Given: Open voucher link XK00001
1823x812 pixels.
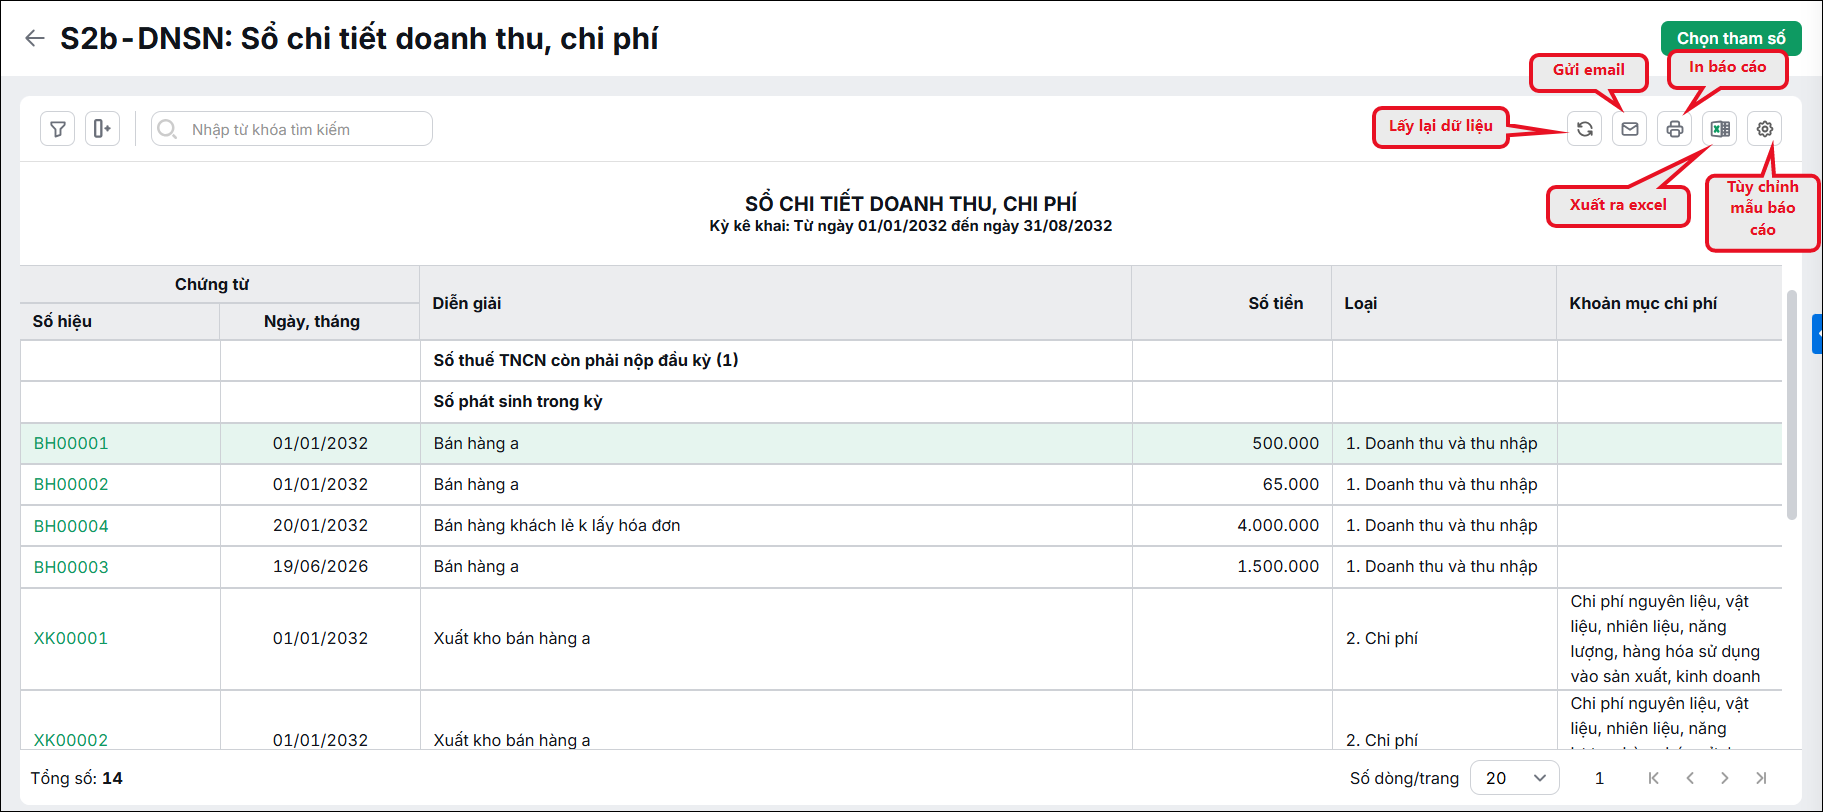Looking at the screenshot, I should pyautogui.click(x=71, y=638).
